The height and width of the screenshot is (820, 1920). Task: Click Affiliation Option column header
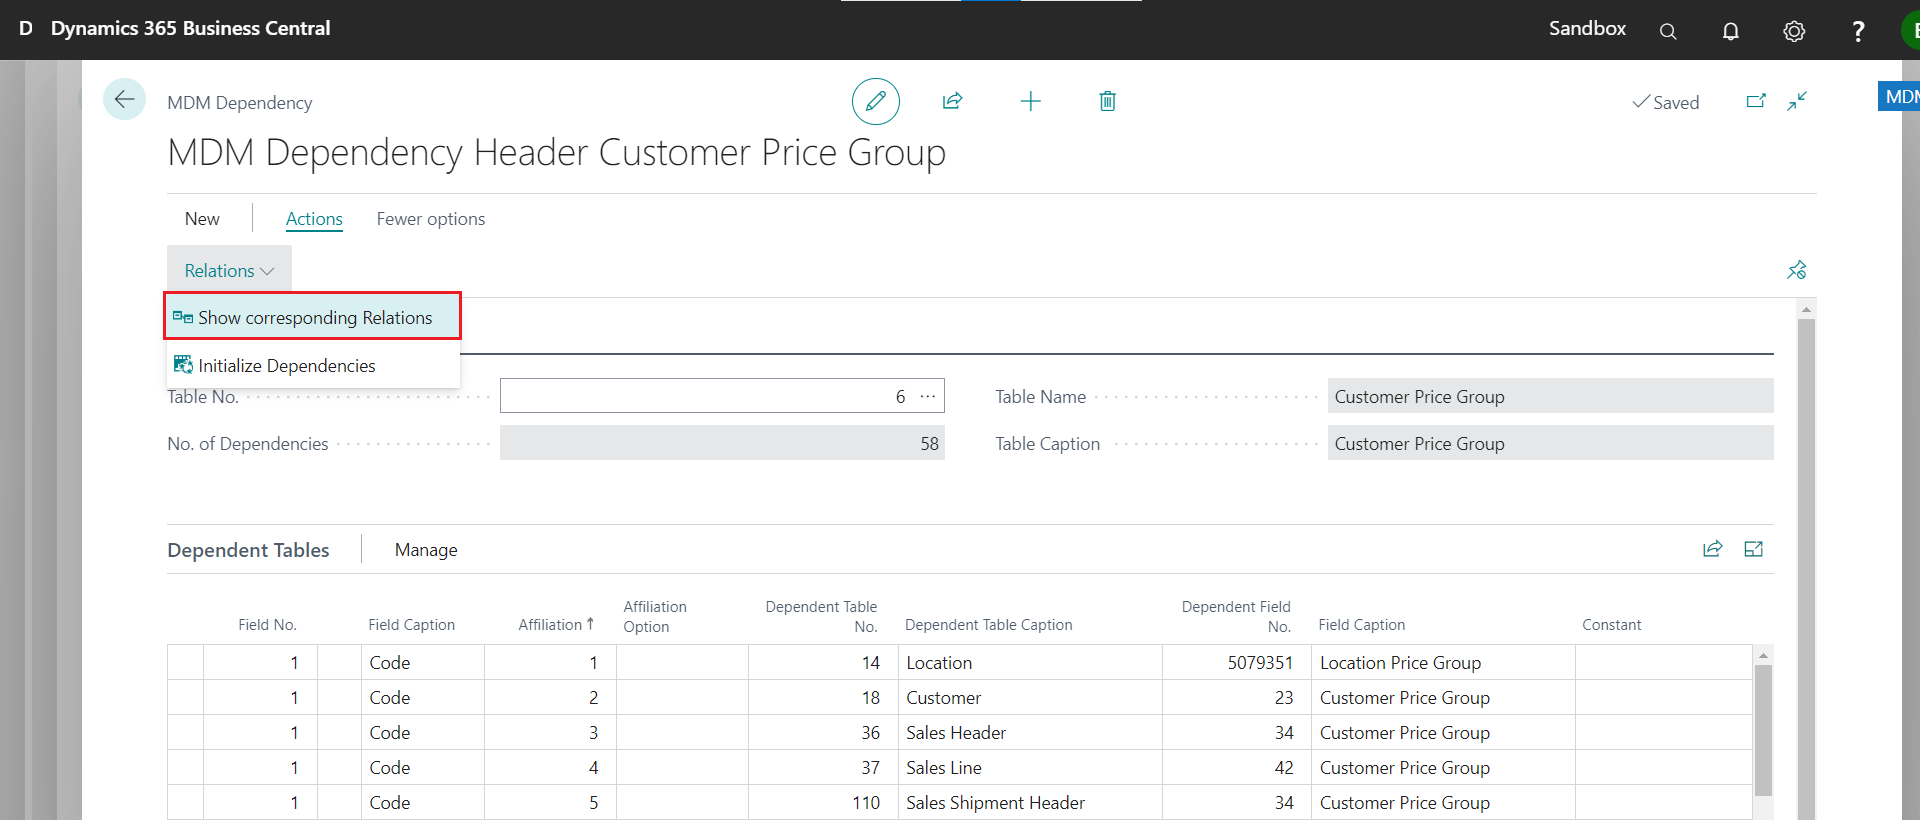[655, 616]
